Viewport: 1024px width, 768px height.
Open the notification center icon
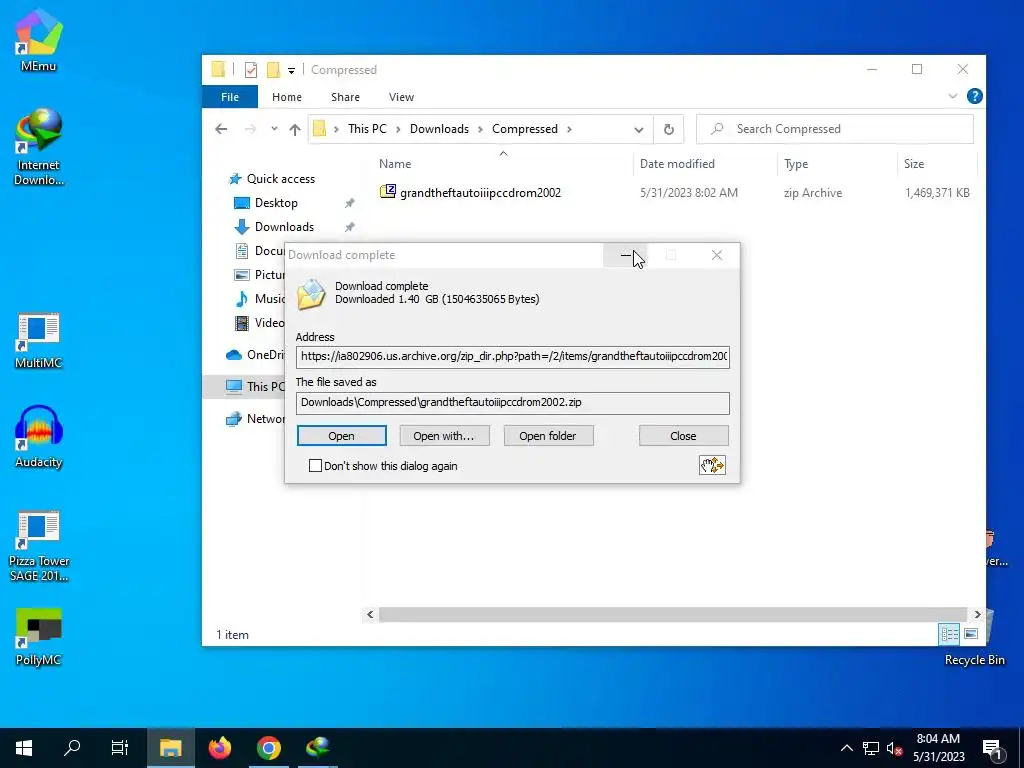(991, 749)
